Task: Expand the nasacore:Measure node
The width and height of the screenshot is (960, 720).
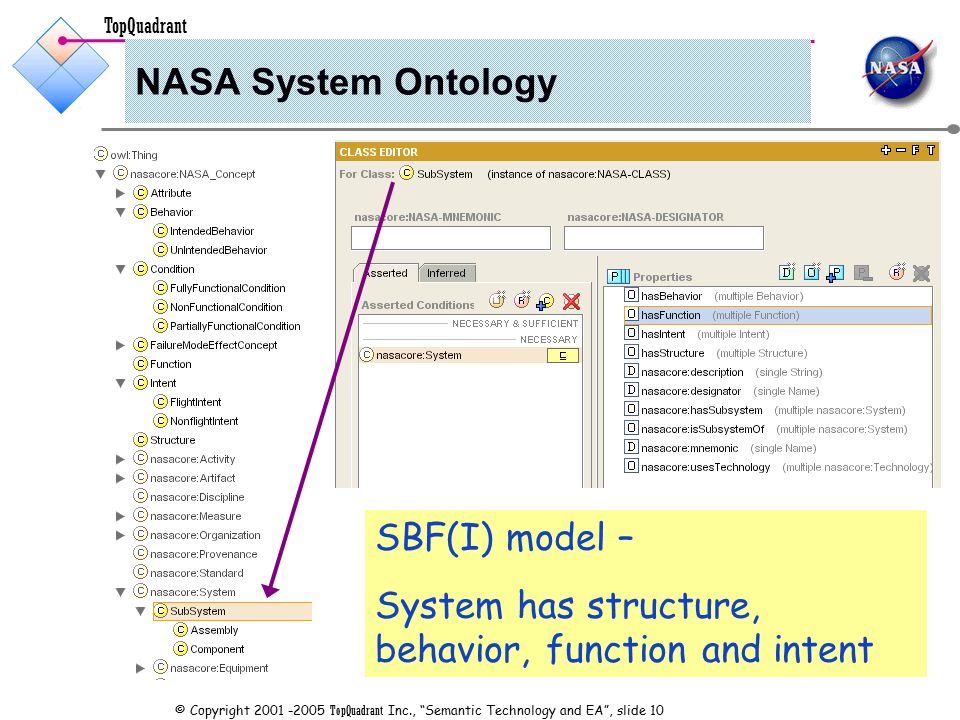Action: 121,516
